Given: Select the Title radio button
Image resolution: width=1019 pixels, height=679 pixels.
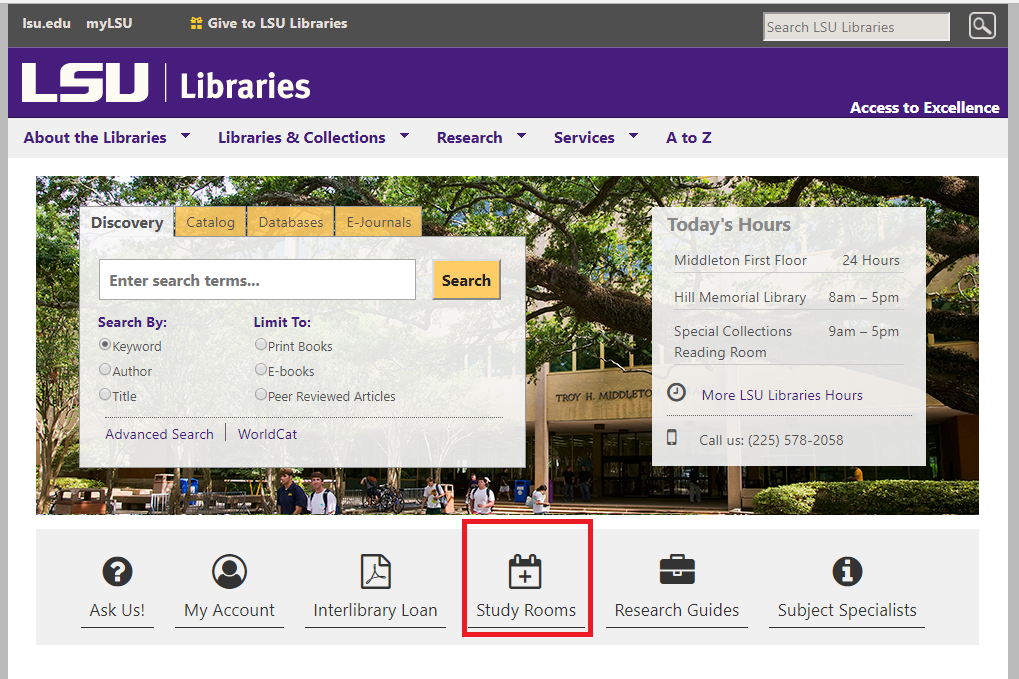Looking at the screenshot, I should [x=105, y=394].
